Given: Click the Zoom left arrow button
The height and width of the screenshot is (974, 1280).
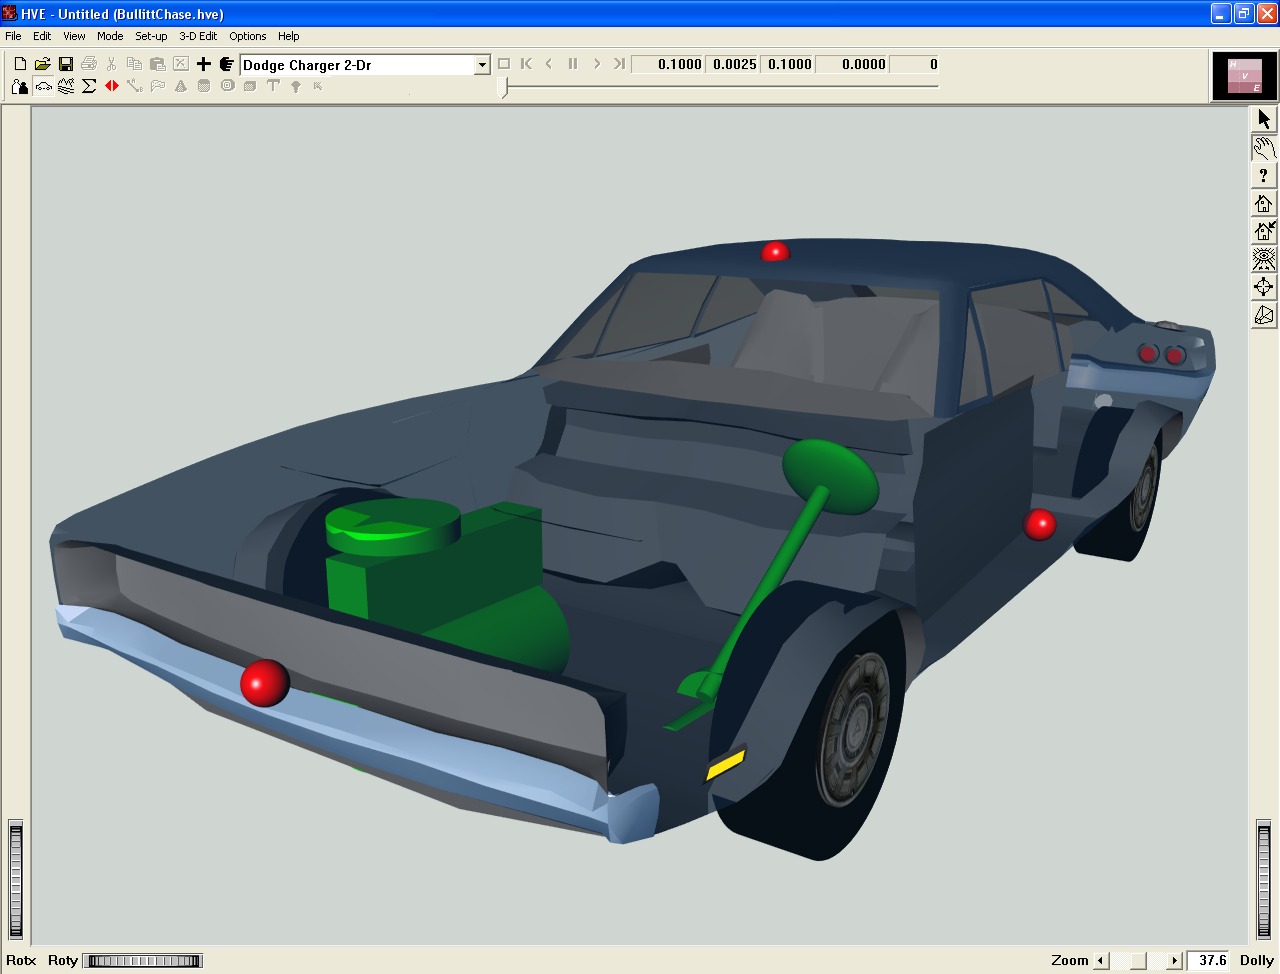Looking at the screenshot, I should 1101,961.
